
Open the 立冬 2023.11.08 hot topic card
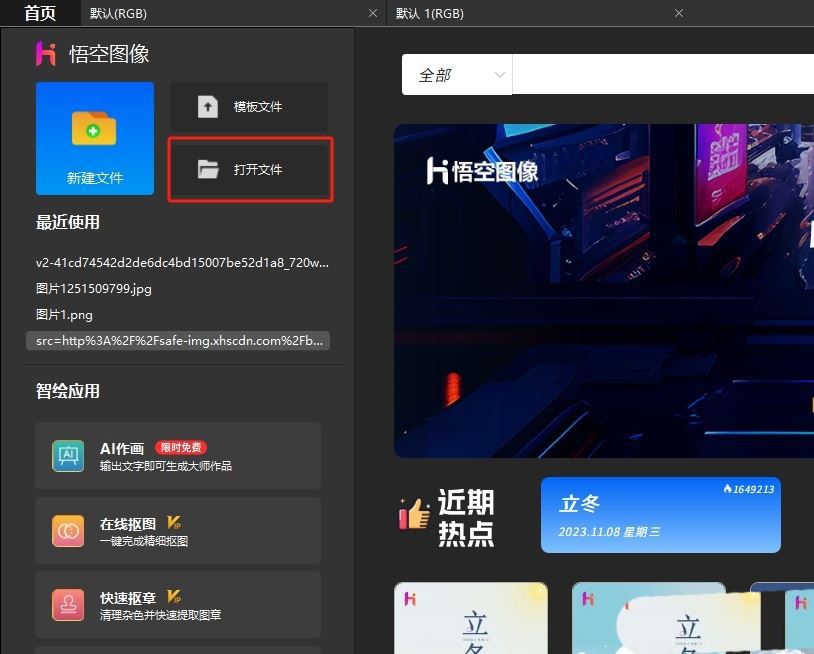[x=661, y=515]
